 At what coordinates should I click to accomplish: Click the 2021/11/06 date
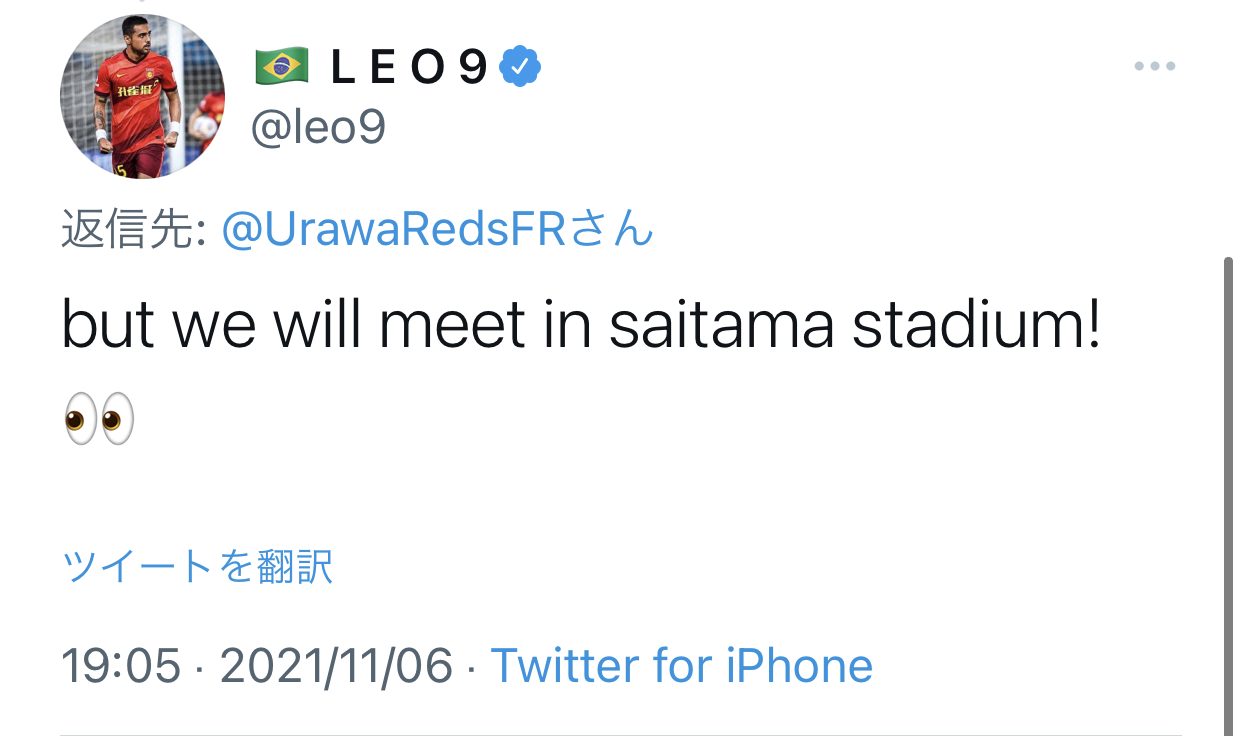(336, 665)
